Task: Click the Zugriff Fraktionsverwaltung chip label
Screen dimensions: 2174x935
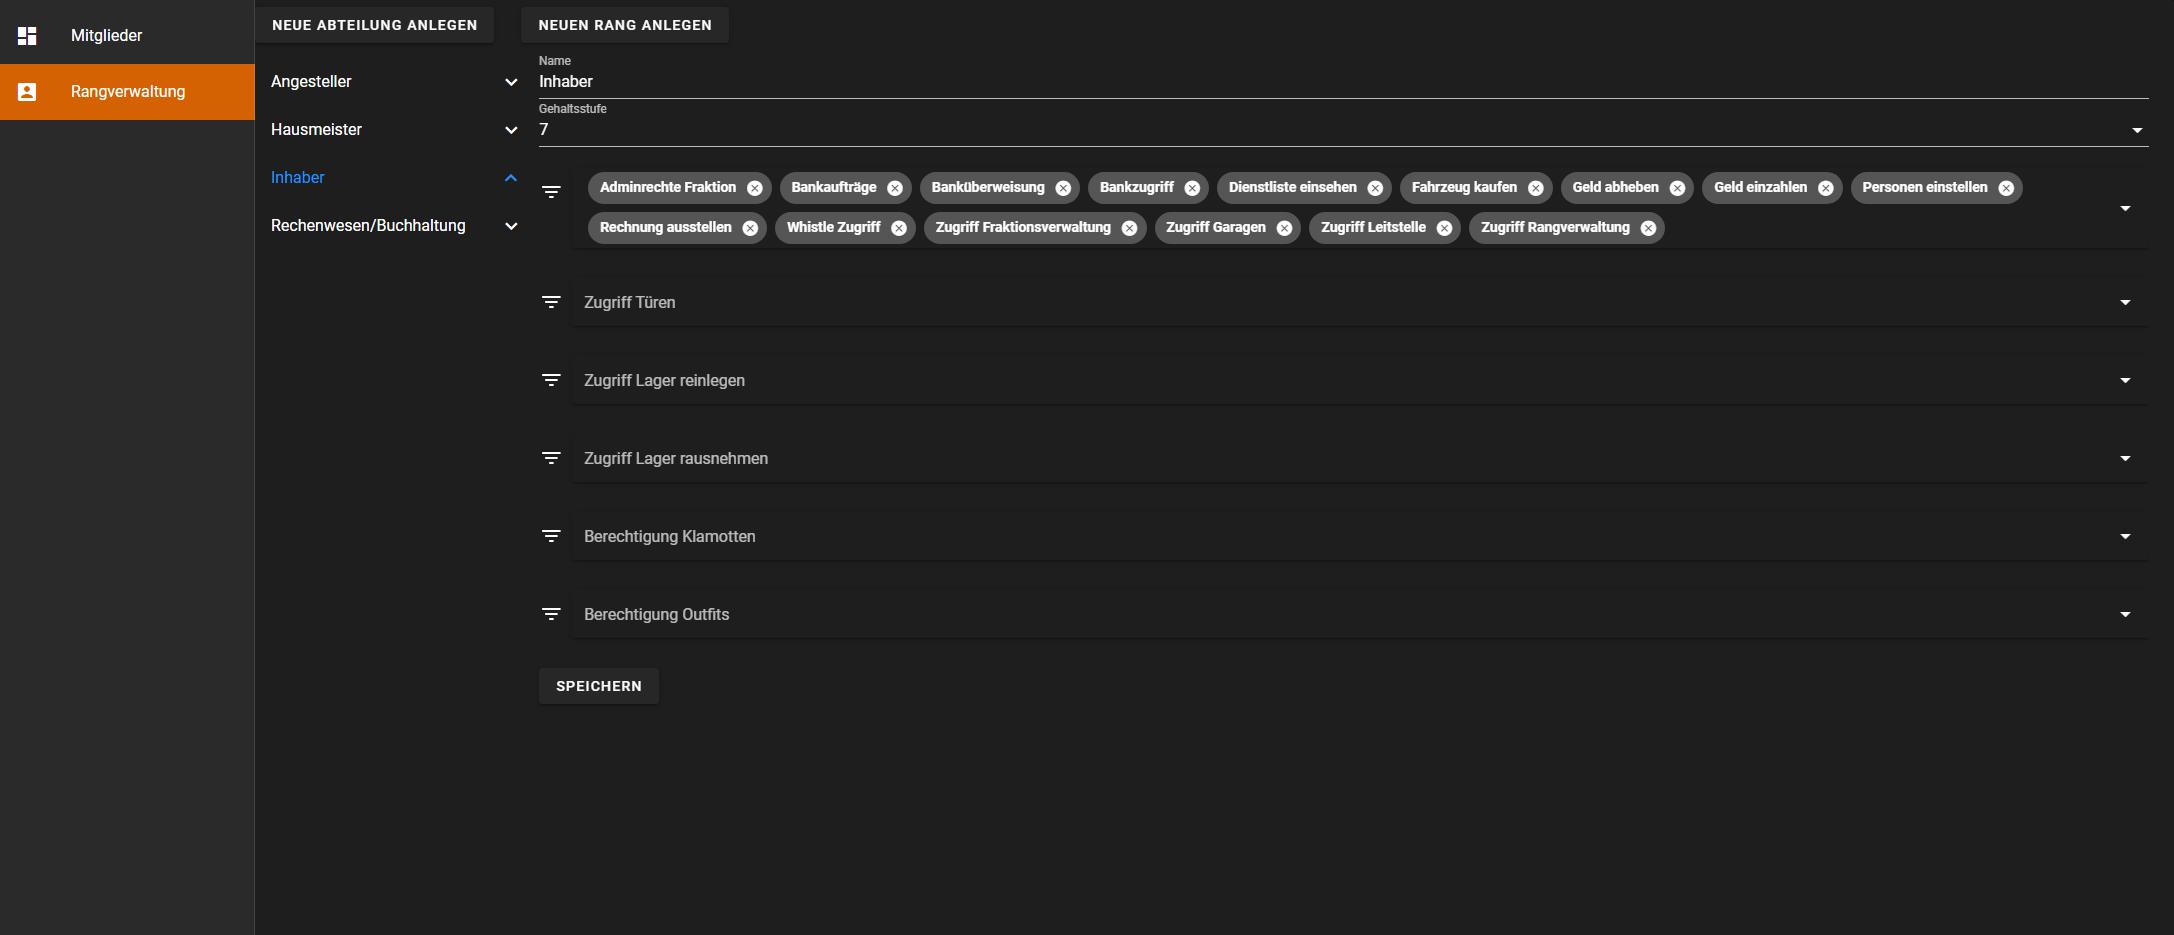Action: (x=1023, y=228)
